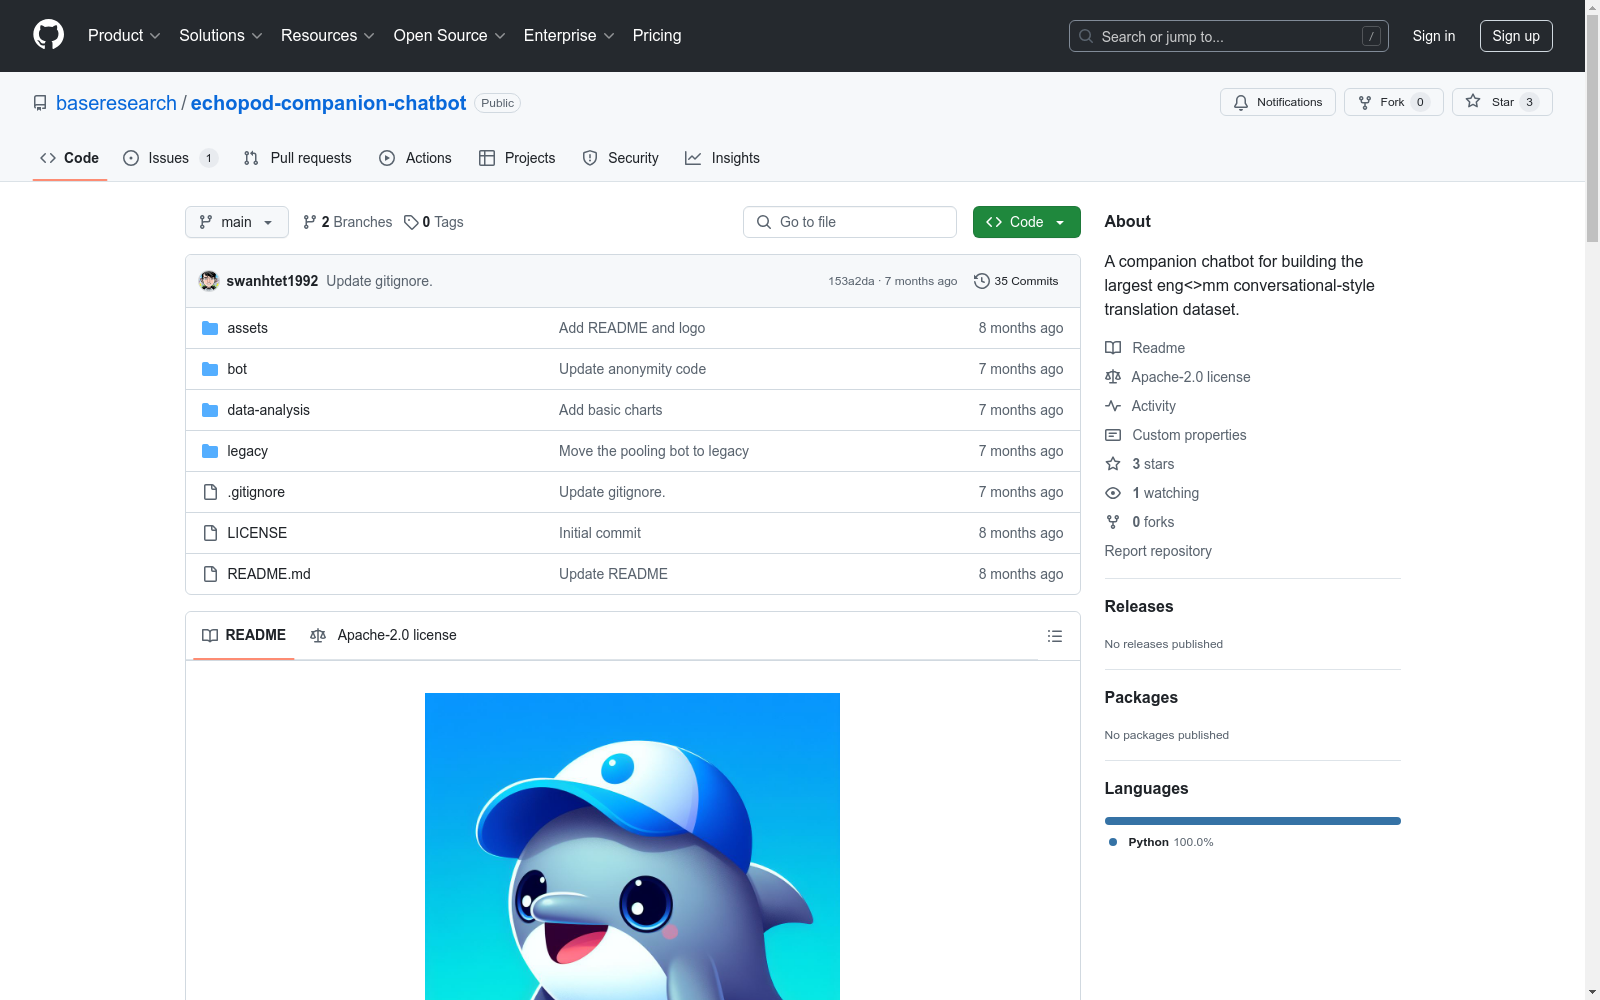
Task: Open the green Code dropdown button
Action: click(x=1026, y=222)
